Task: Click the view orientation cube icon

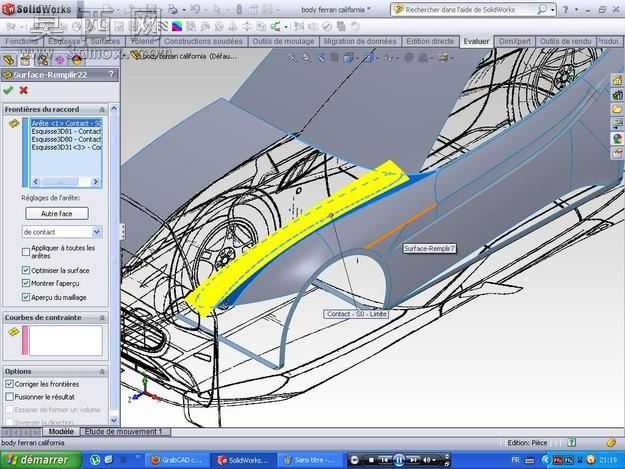Action: tap(348, 58)
